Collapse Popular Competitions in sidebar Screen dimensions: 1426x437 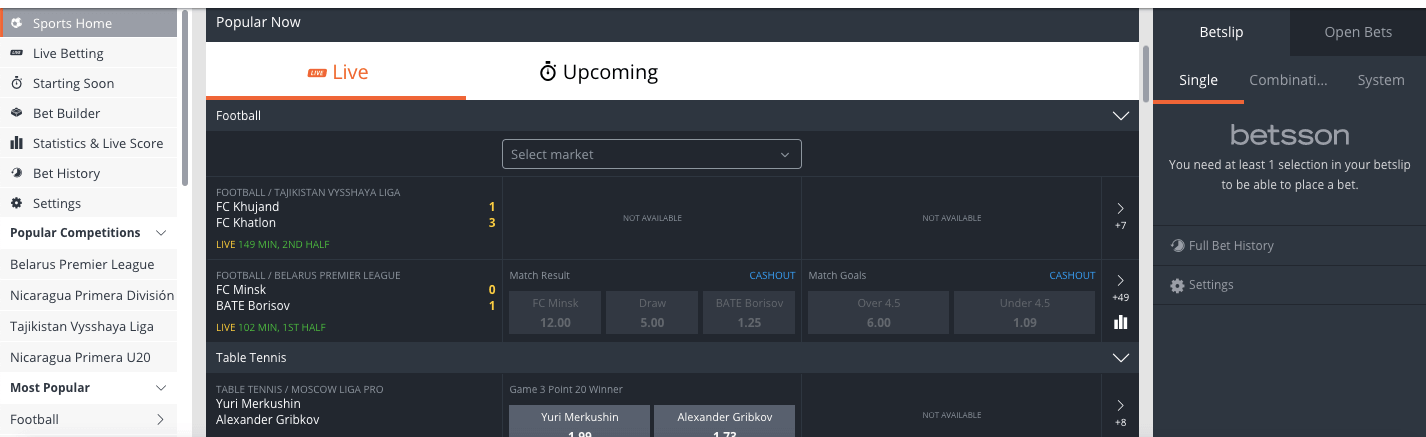(x=160, y=233)
